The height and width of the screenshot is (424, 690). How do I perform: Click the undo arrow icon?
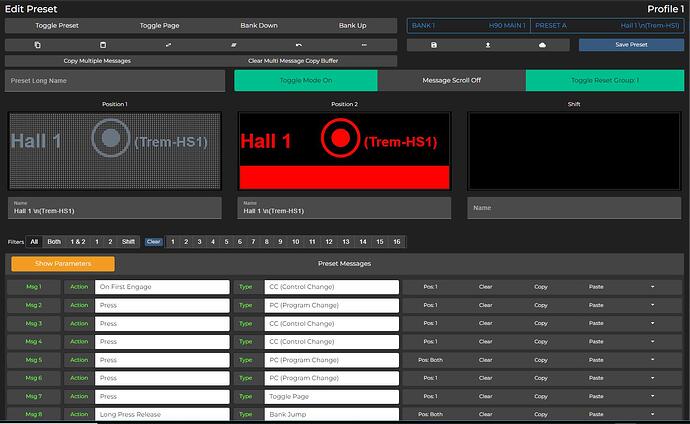click(x=299, y=45)
